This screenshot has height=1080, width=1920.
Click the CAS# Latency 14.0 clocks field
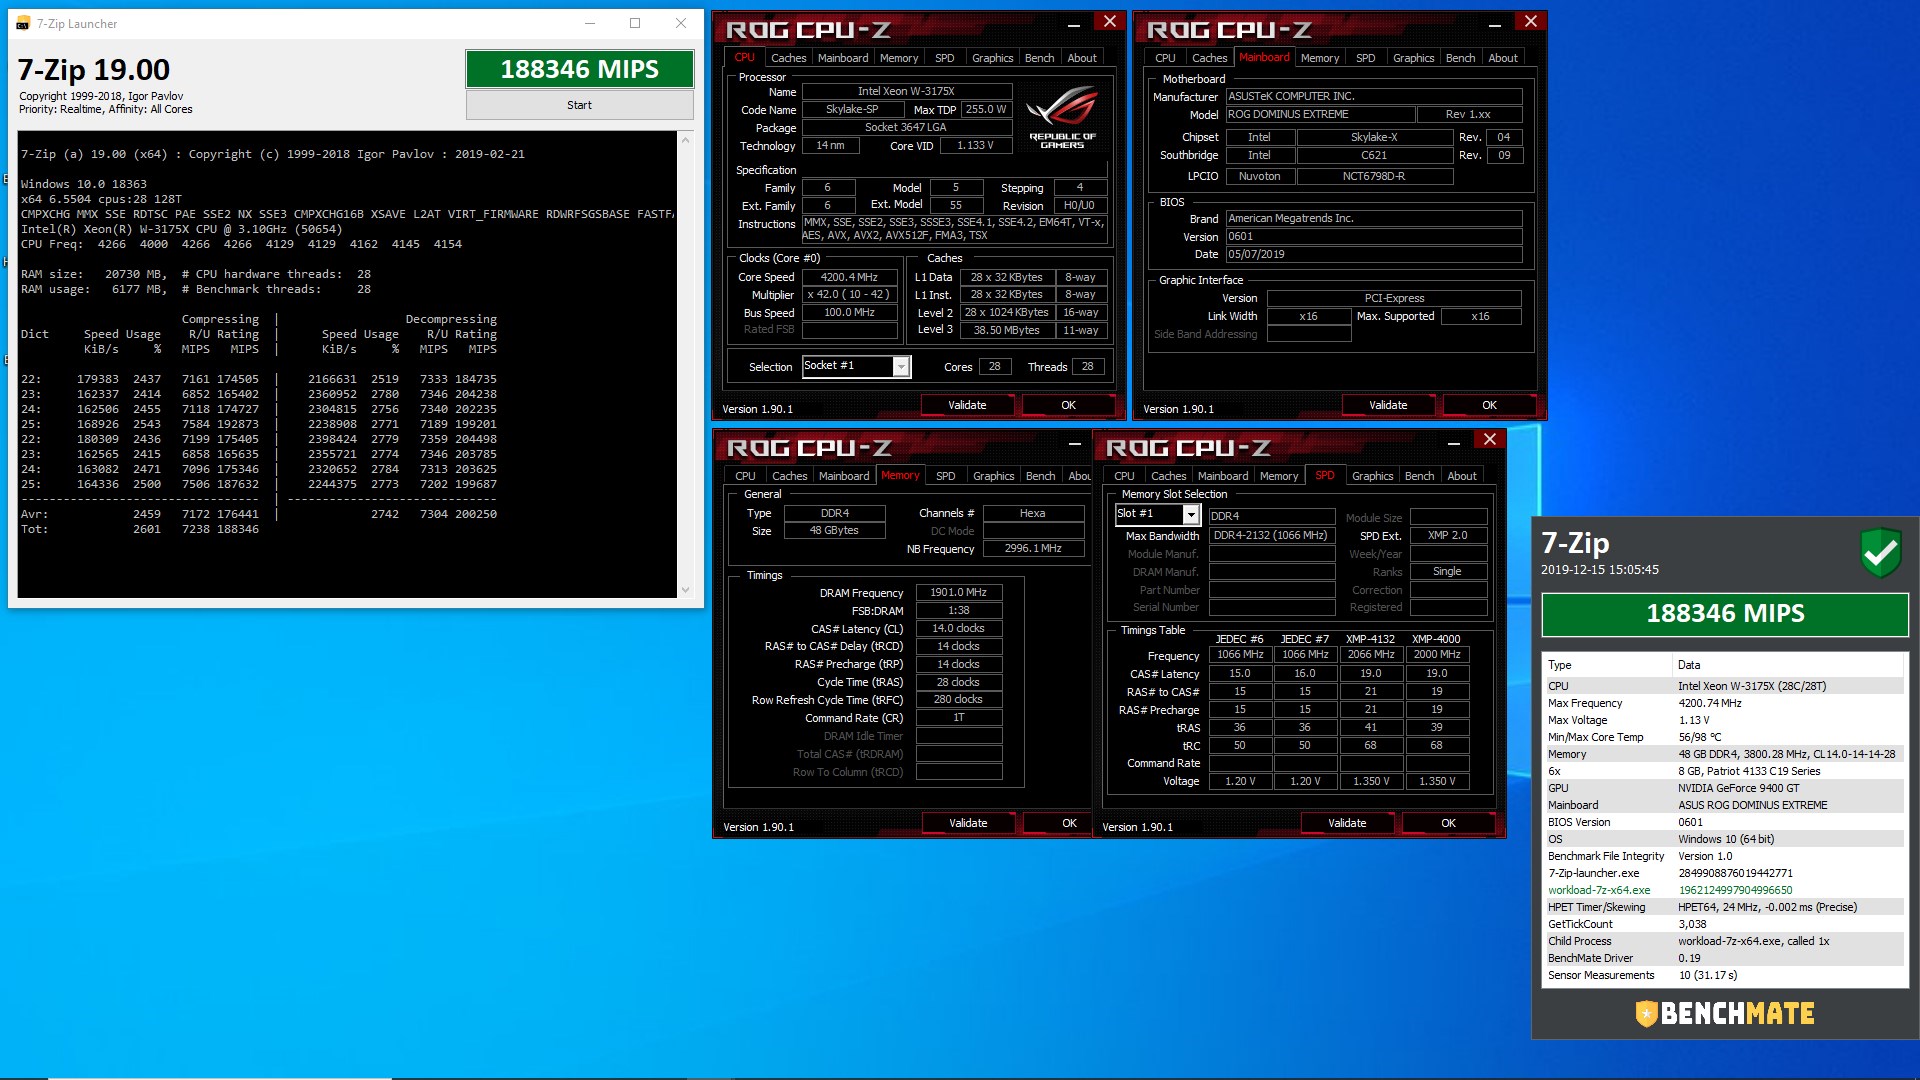[x=958, y=628]
